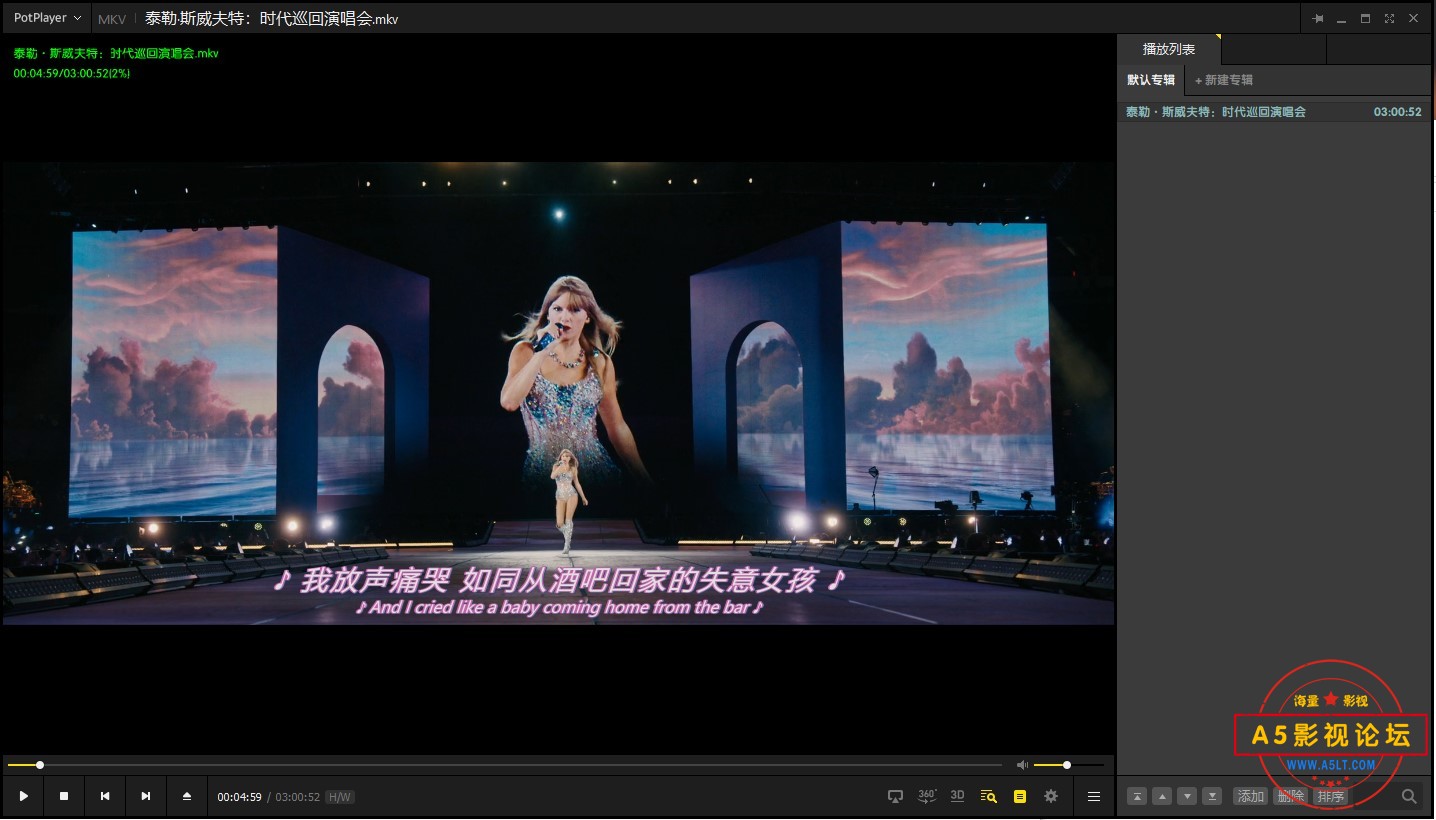Screen dimensions: 1436x820
Task: Toggle 3D video mode
Action: (957, 795)
